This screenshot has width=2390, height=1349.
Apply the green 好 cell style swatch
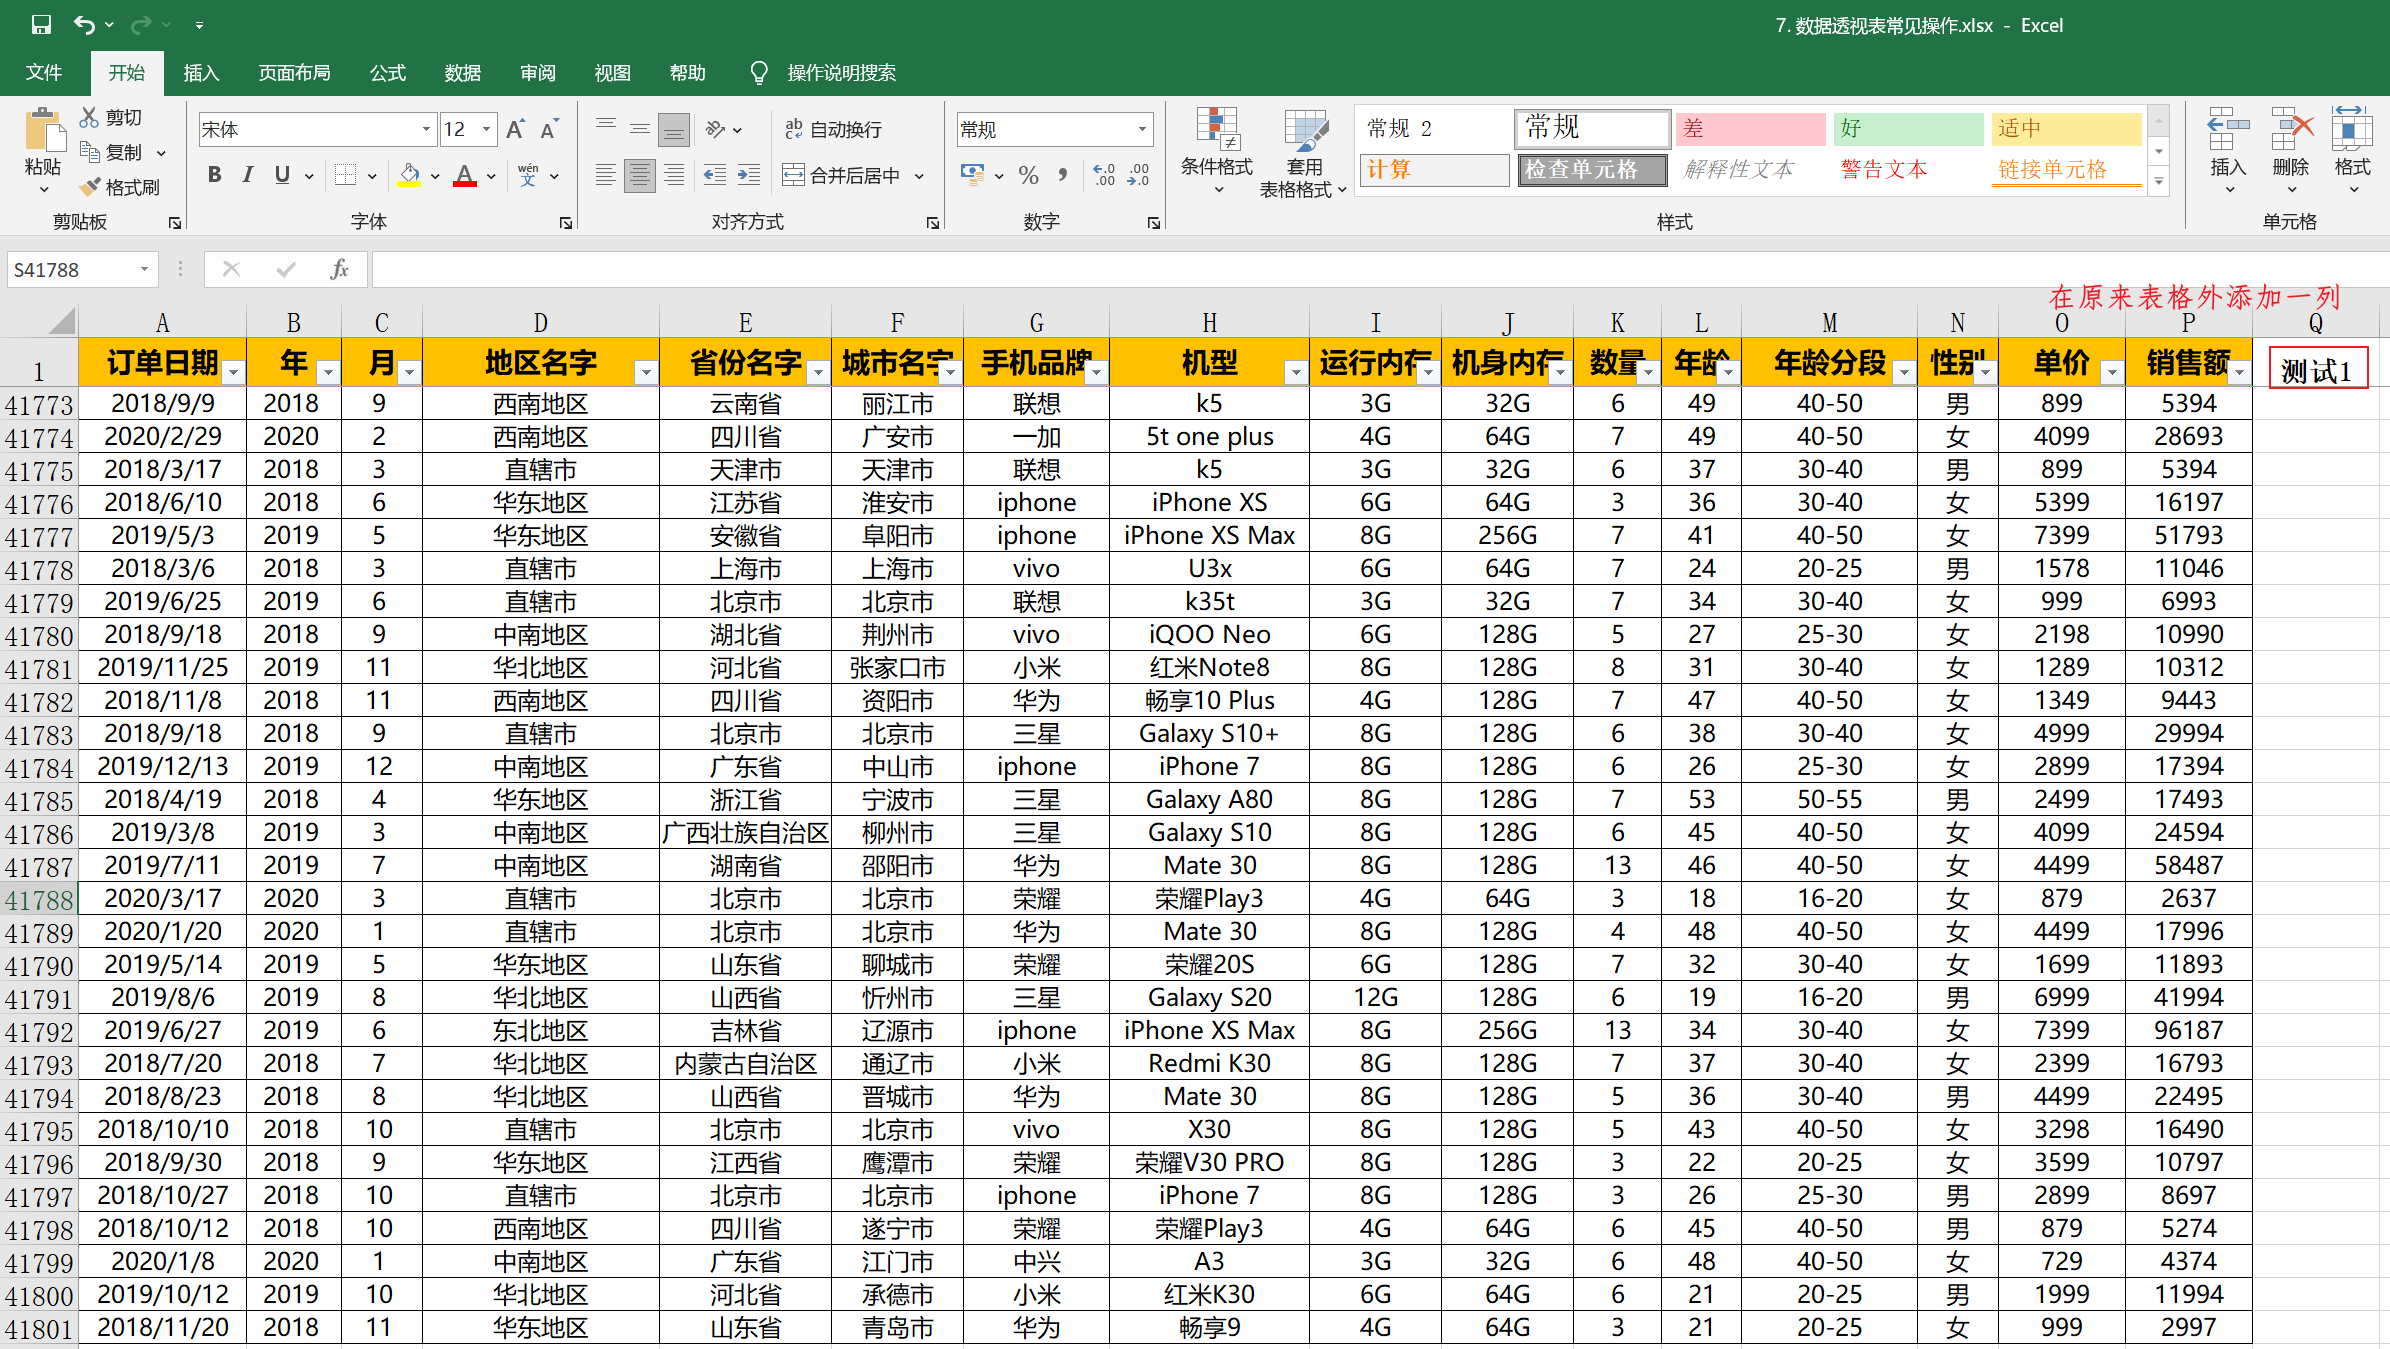click(x=1908, y=128)
